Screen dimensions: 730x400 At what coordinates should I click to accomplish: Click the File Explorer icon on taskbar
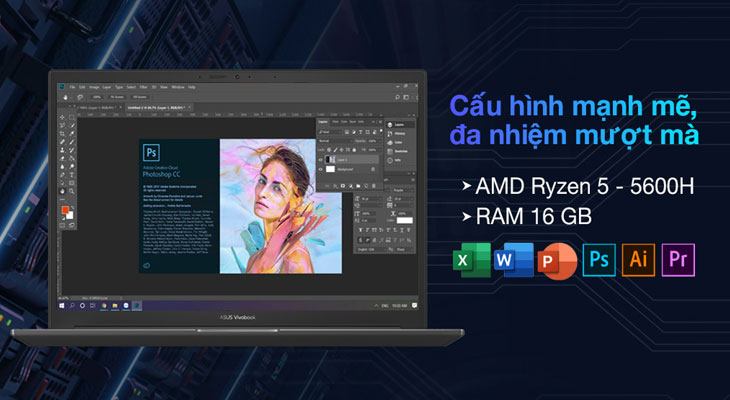pyautogui.click(x=115, y=305)
